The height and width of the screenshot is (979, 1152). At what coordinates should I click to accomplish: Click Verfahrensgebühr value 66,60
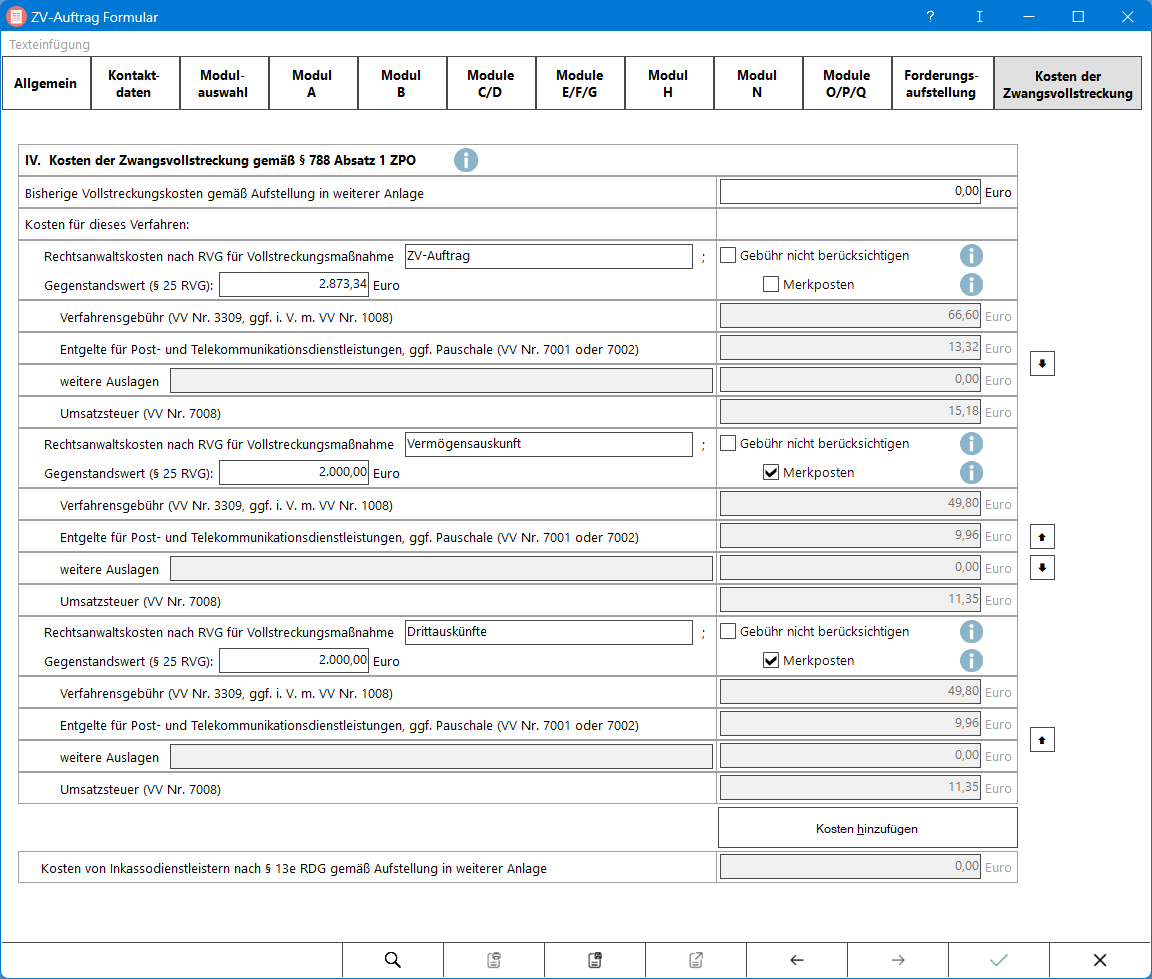(850, 316)
